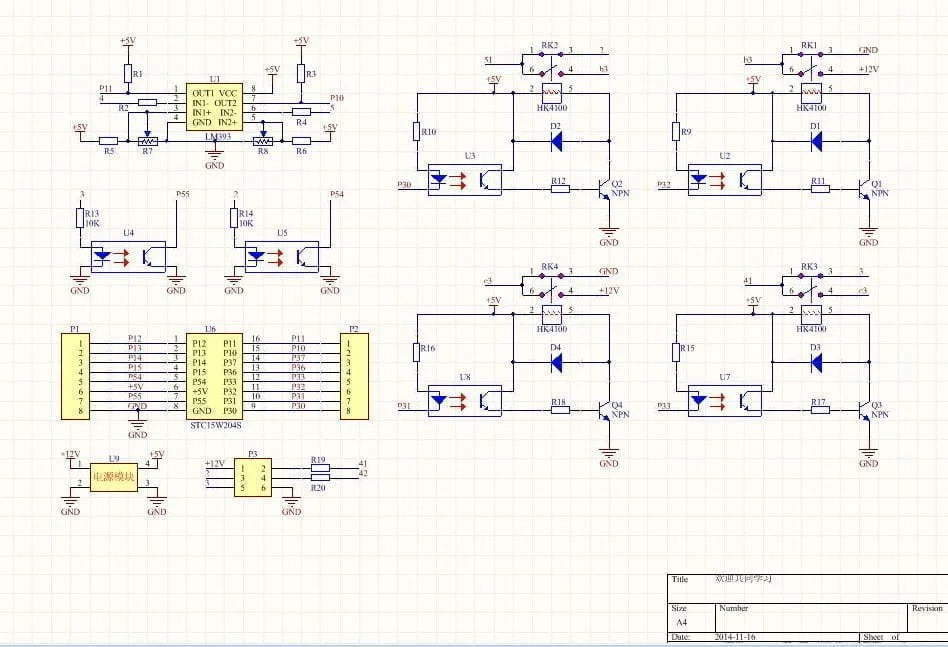Select diode D2 symbol

[x=555, y=141]
